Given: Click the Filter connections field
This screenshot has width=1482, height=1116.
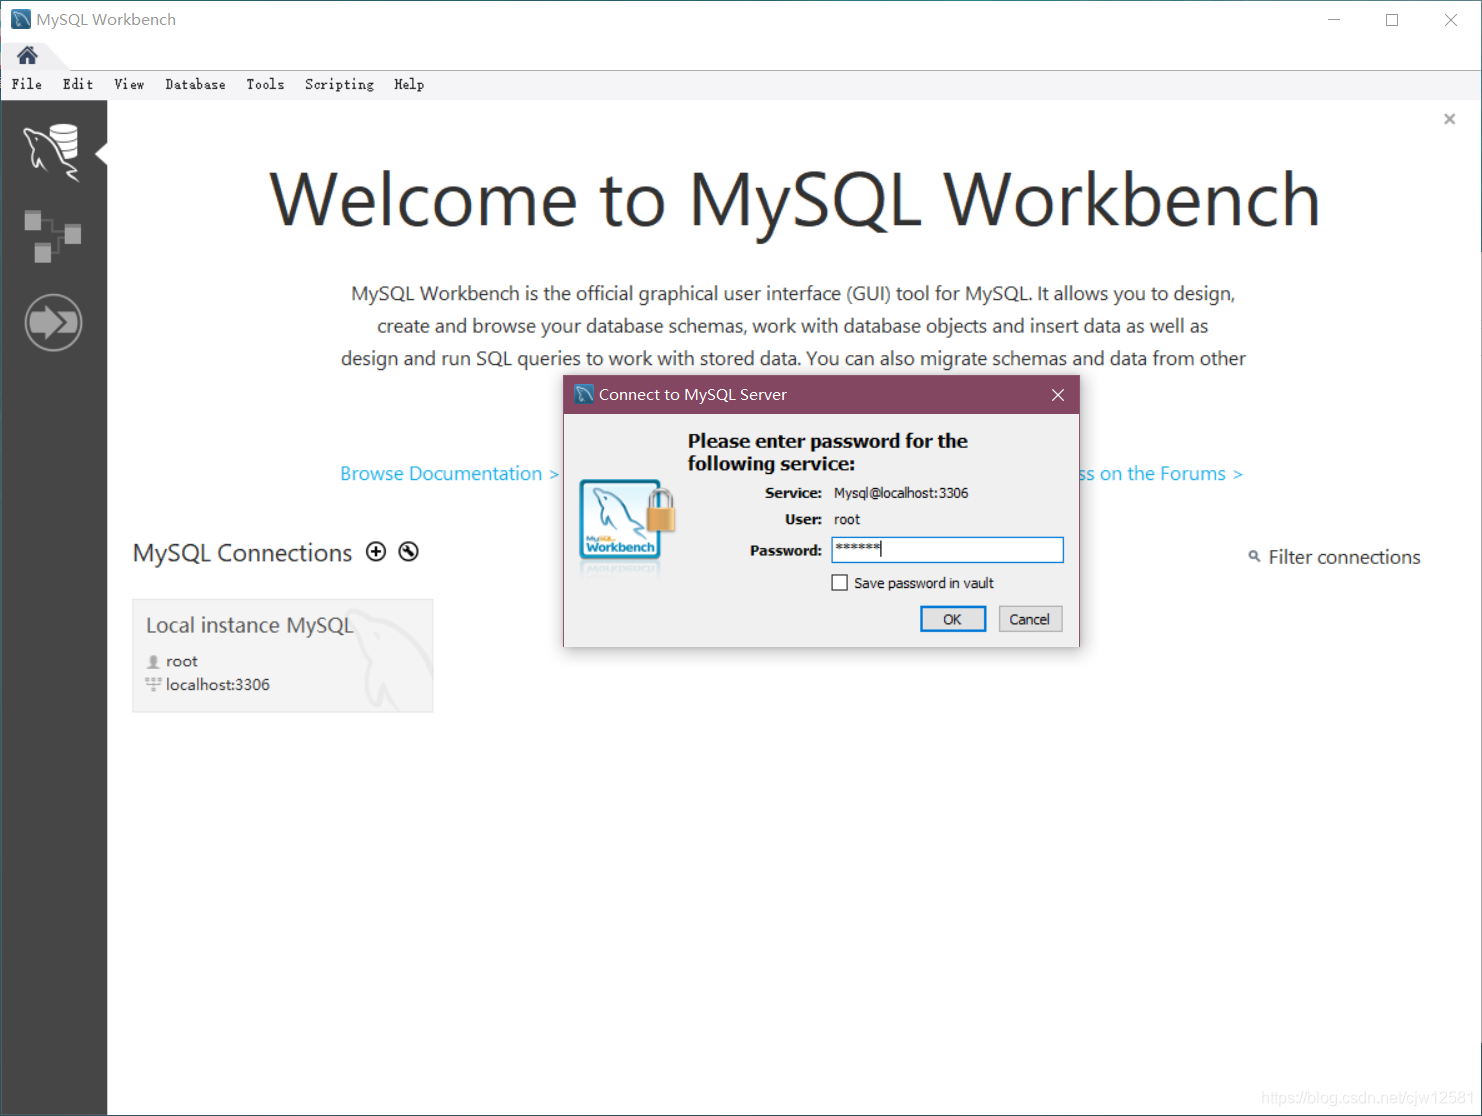Looking at the screenshot, I should 1344,557.
